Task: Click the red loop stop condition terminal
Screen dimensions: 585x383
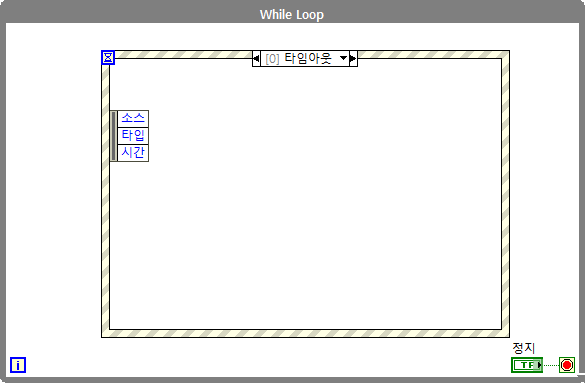Action: click(567, 365)
